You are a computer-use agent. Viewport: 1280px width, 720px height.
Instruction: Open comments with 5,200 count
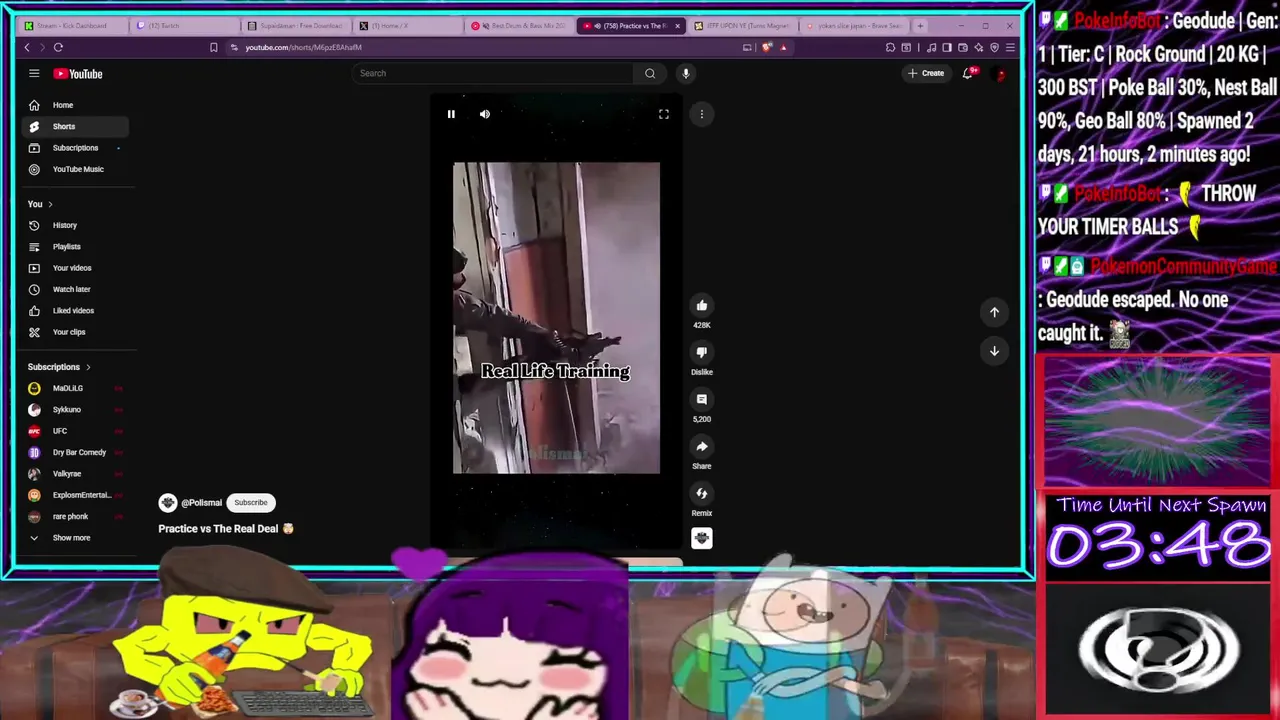(702, 399)
